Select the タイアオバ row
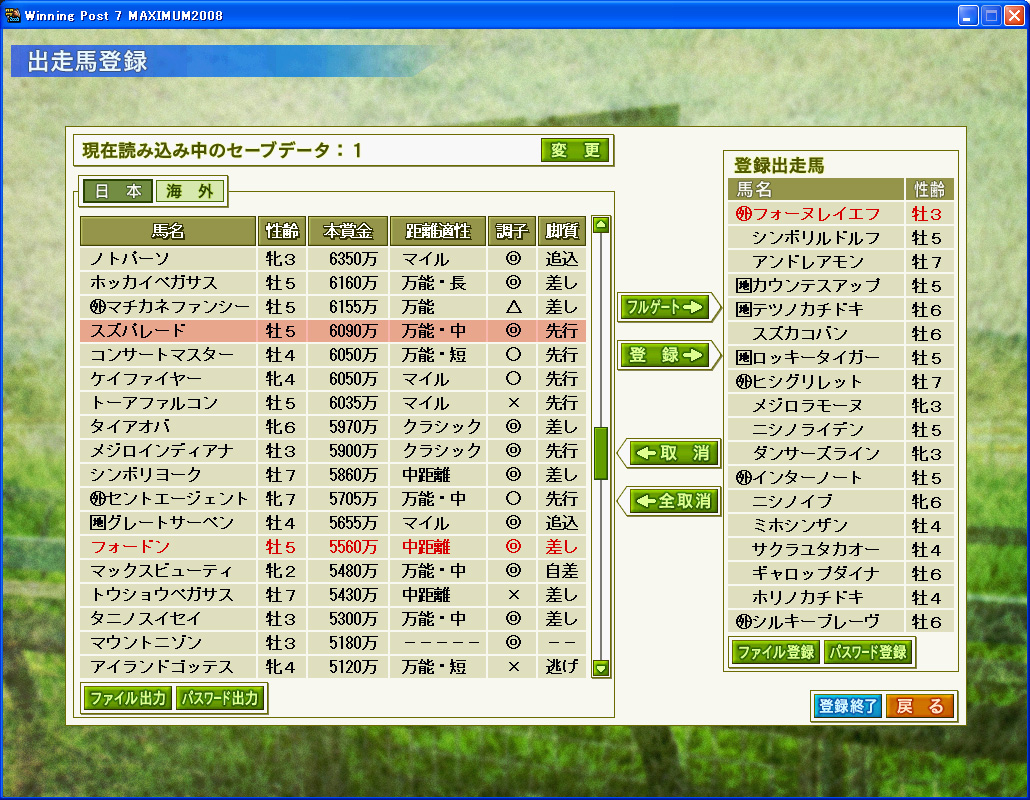Image resolution: width=1030 pixels, height=800 pixels. [x=333, y=427]
